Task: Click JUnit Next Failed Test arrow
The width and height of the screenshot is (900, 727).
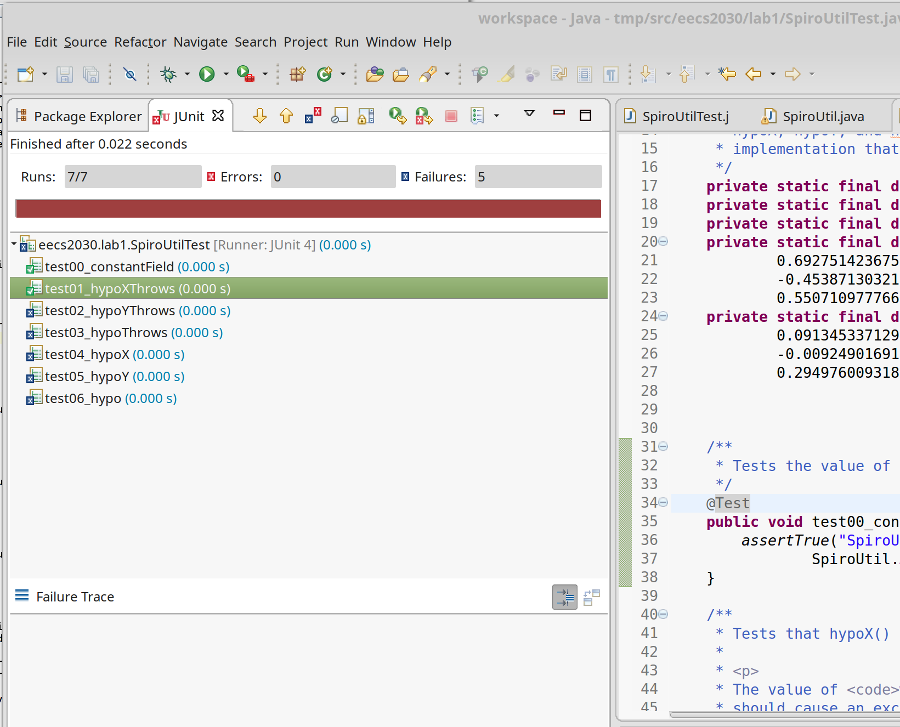Action: coord(259,116)
